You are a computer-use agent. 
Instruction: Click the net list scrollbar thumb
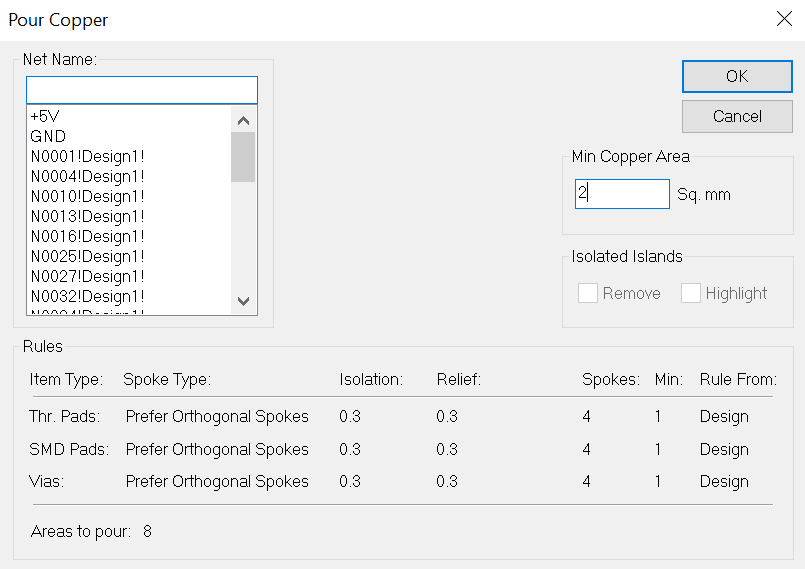[243, 157]
